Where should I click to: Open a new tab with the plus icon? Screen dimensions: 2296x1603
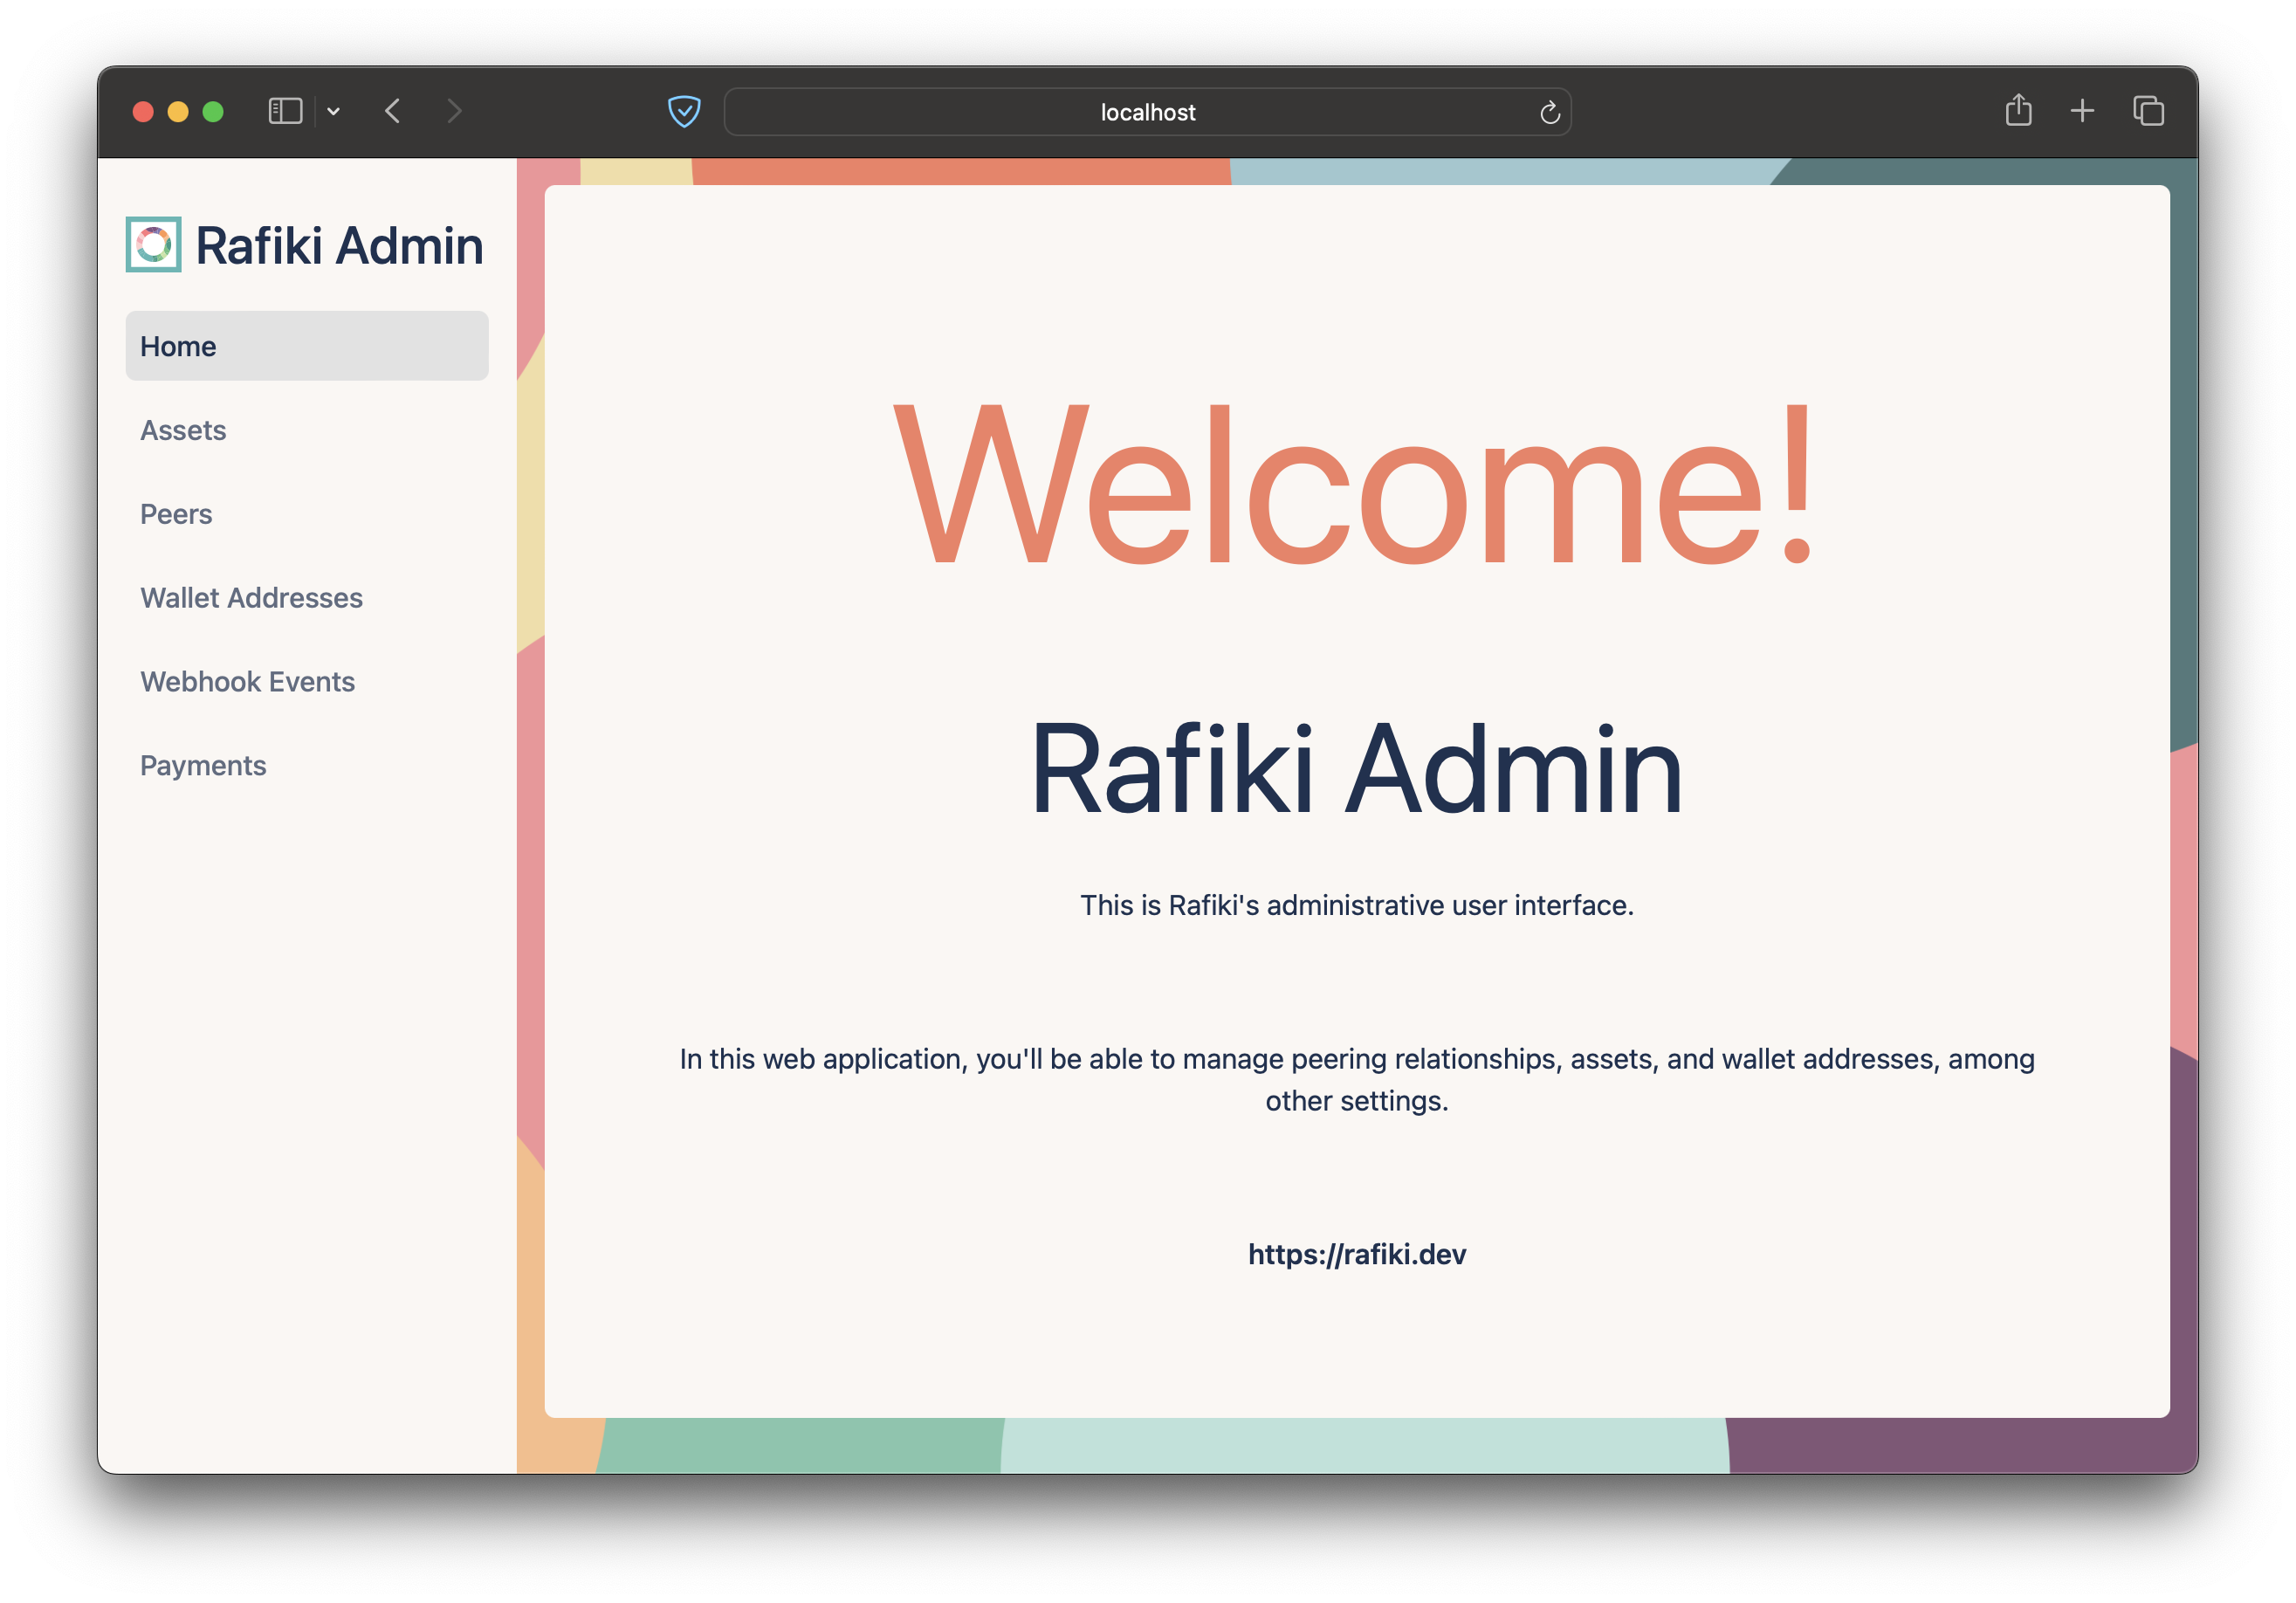(2083, 110)
